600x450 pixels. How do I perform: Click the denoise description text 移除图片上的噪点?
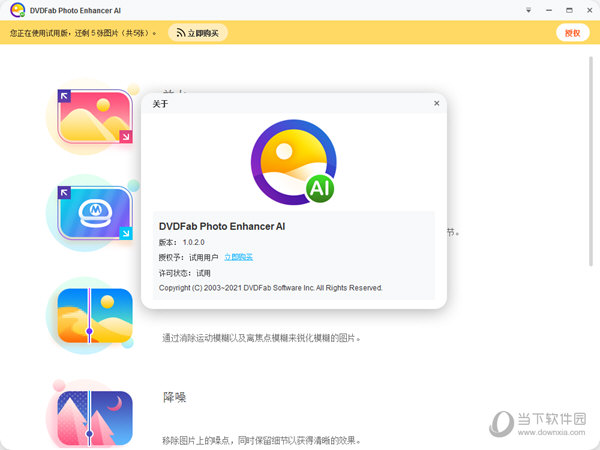point(261,440)
